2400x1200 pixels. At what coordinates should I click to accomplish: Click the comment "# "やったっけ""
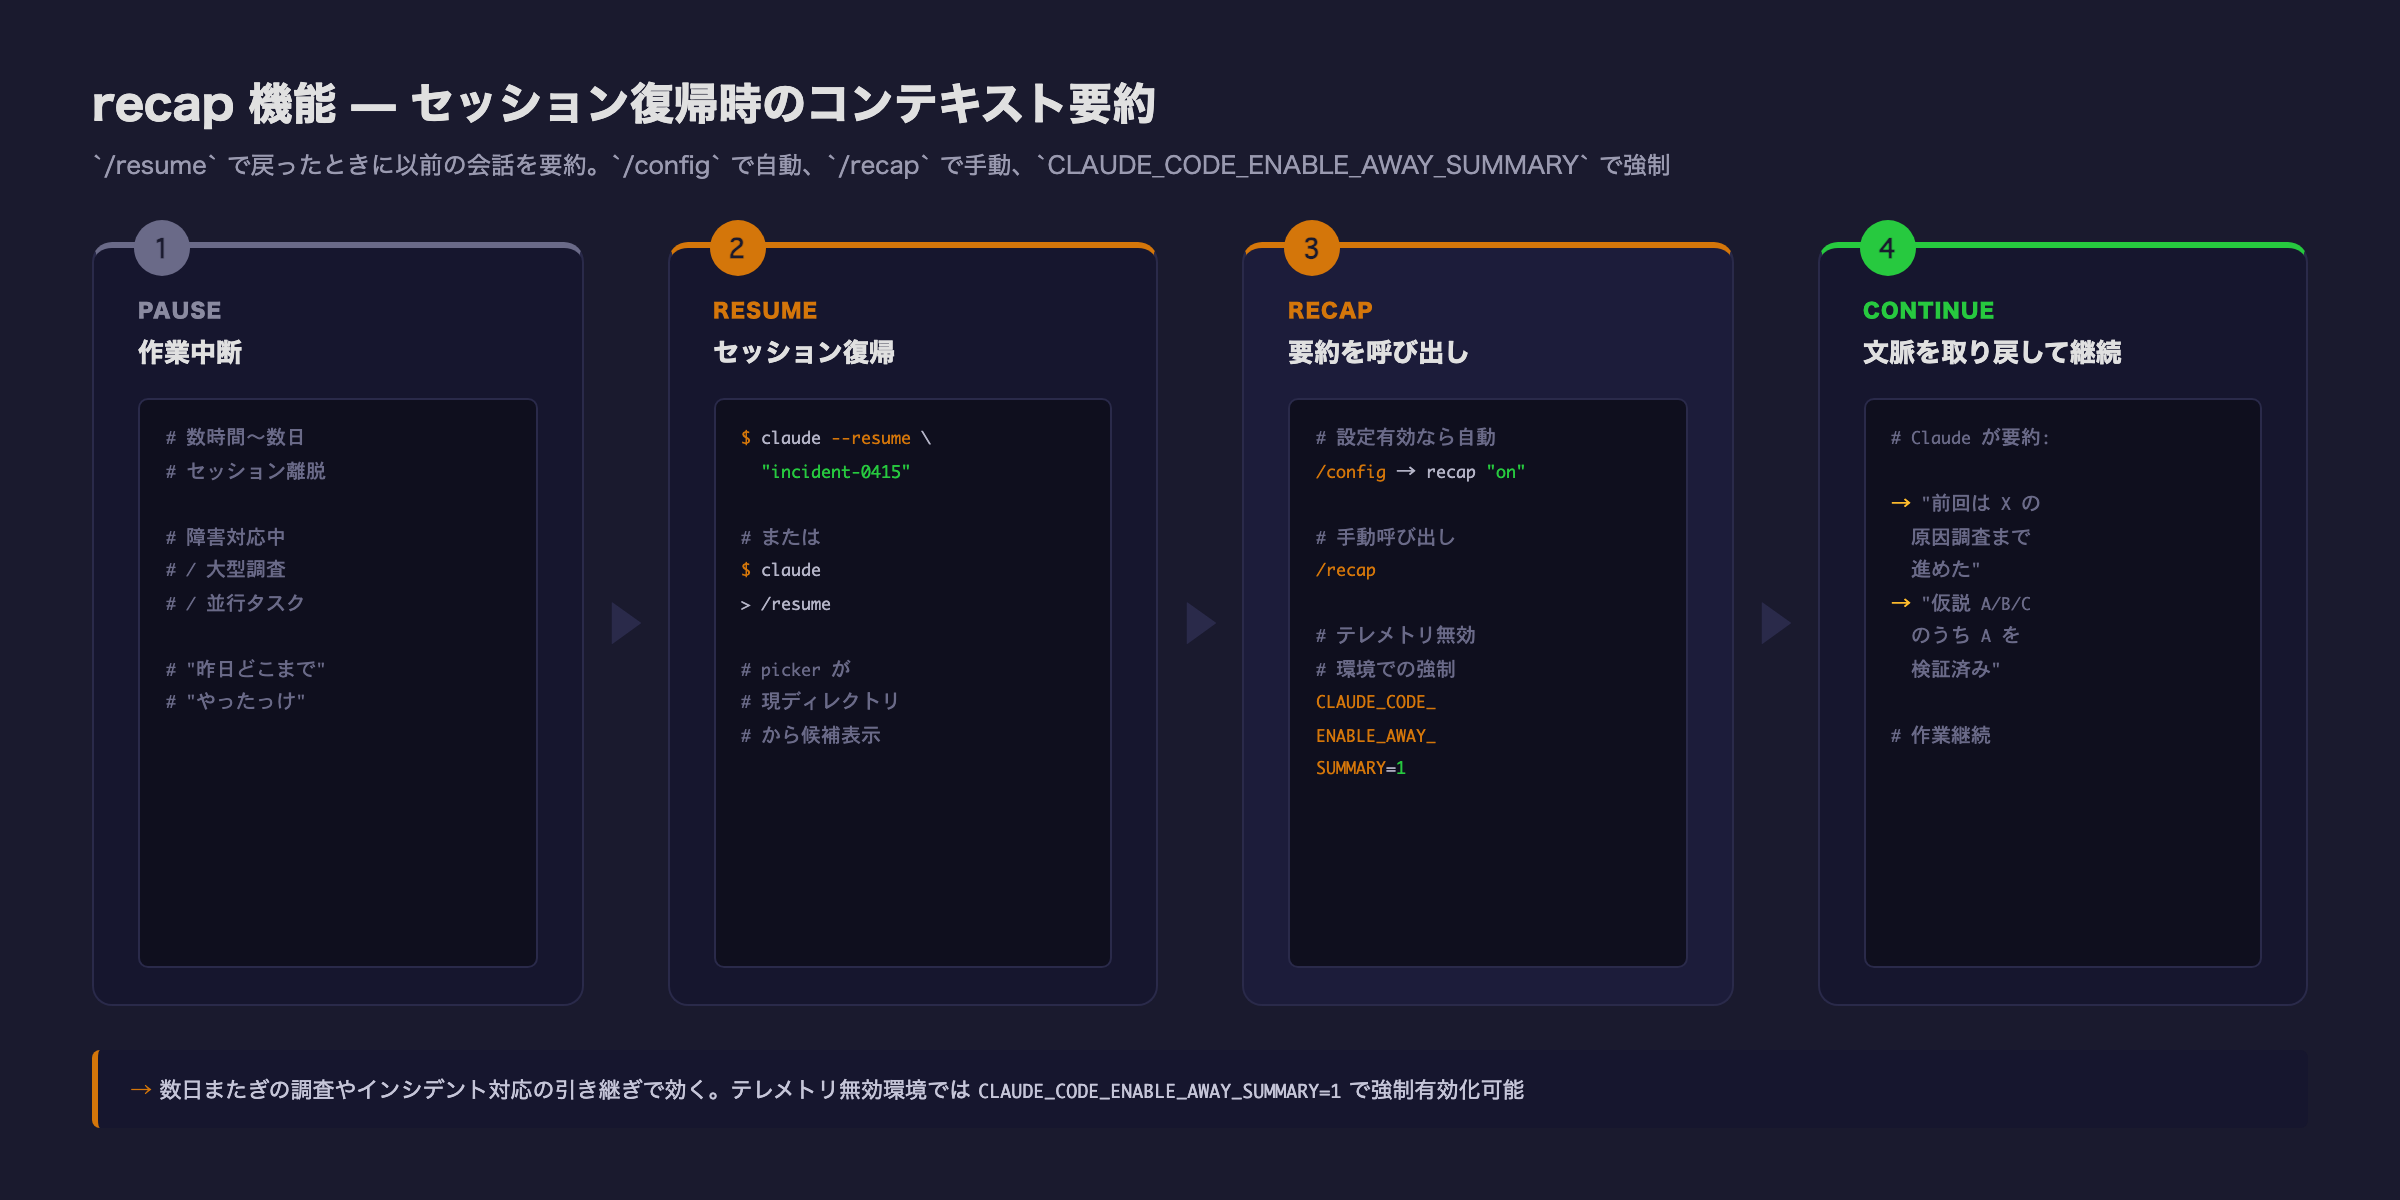(x=235, y=701)
